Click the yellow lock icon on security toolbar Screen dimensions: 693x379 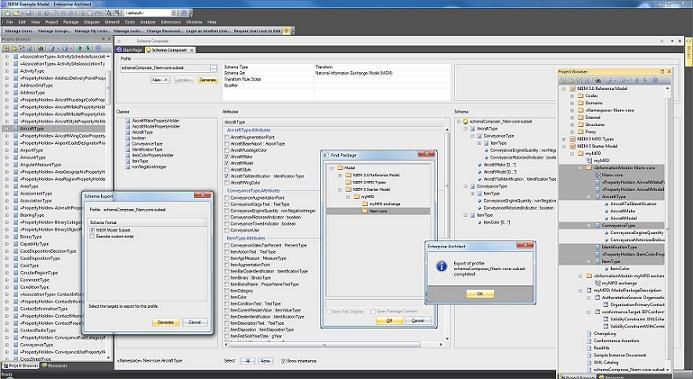pos(286,31)
